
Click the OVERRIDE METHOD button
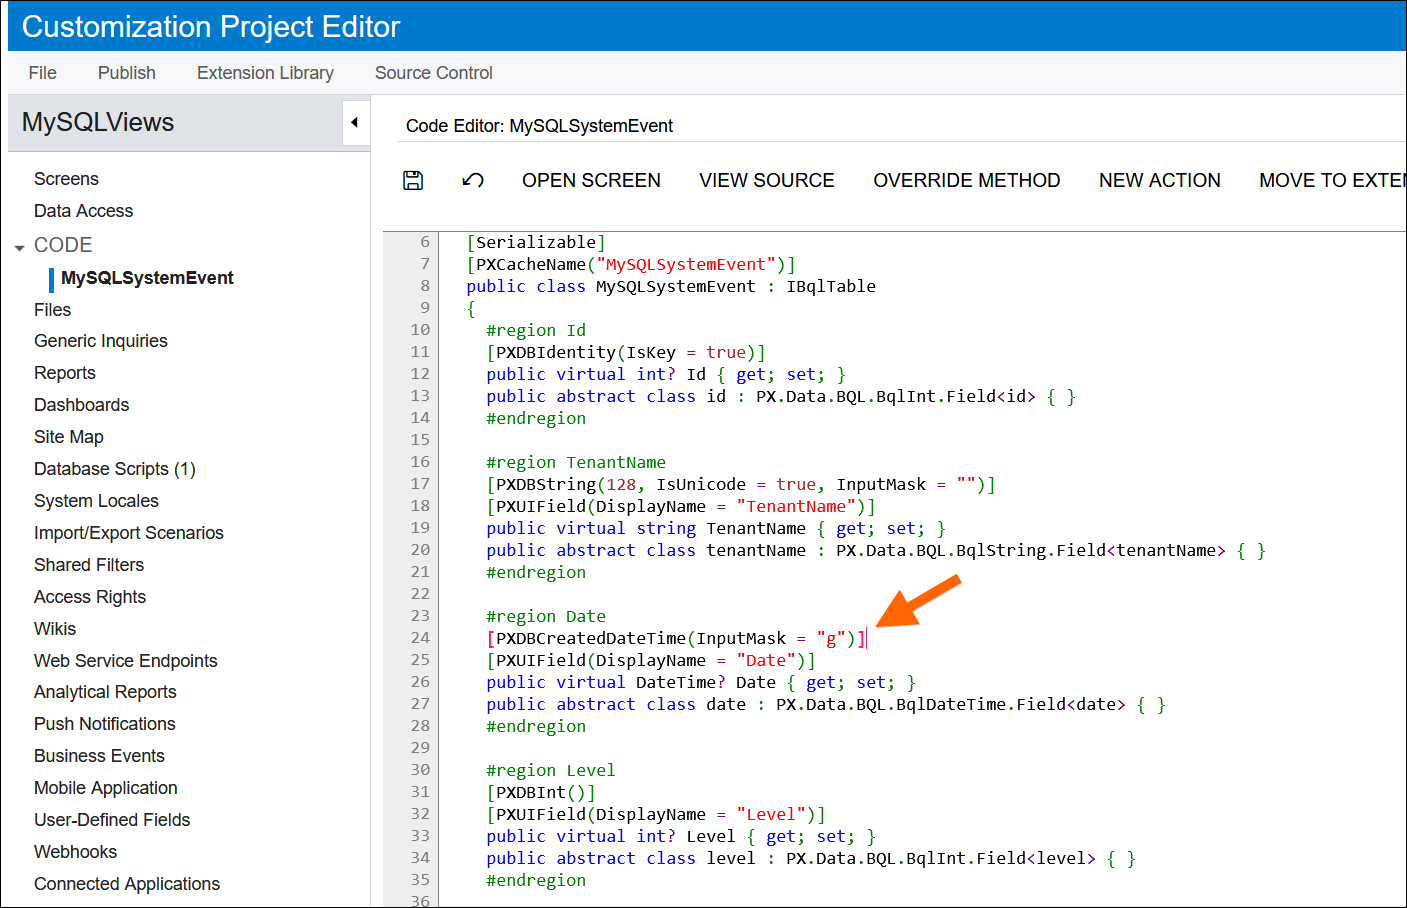point(966,180)
